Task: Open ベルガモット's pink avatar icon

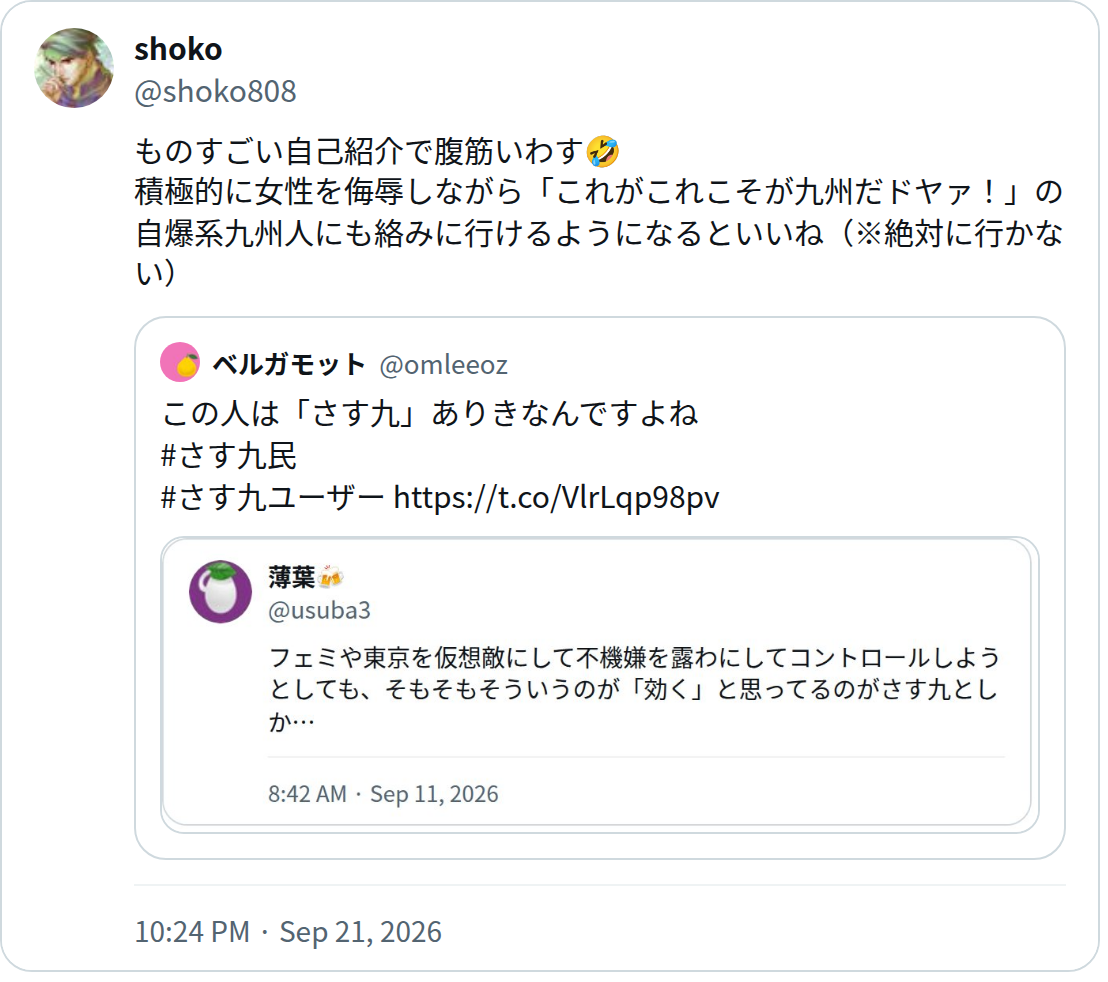Action: [x=180, y=362]
